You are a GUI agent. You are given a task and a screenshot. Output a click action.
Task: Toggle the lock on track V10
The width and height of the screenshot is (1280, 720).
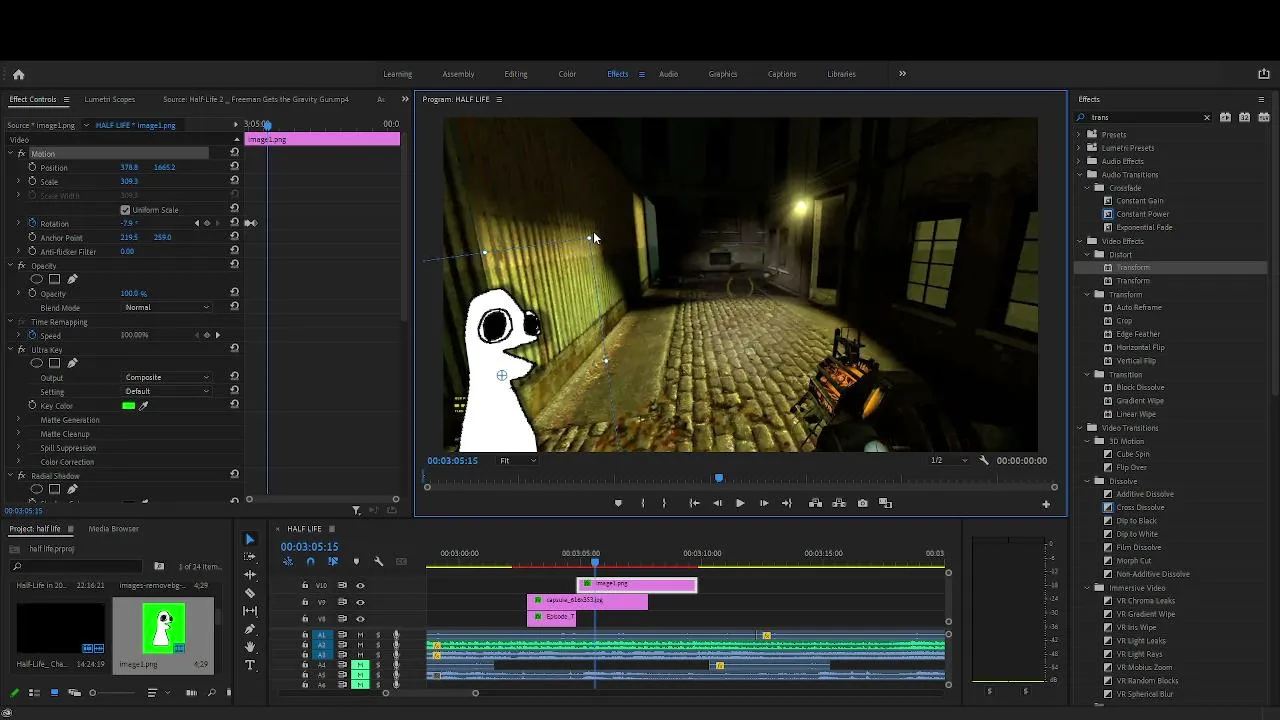(305, 585)
